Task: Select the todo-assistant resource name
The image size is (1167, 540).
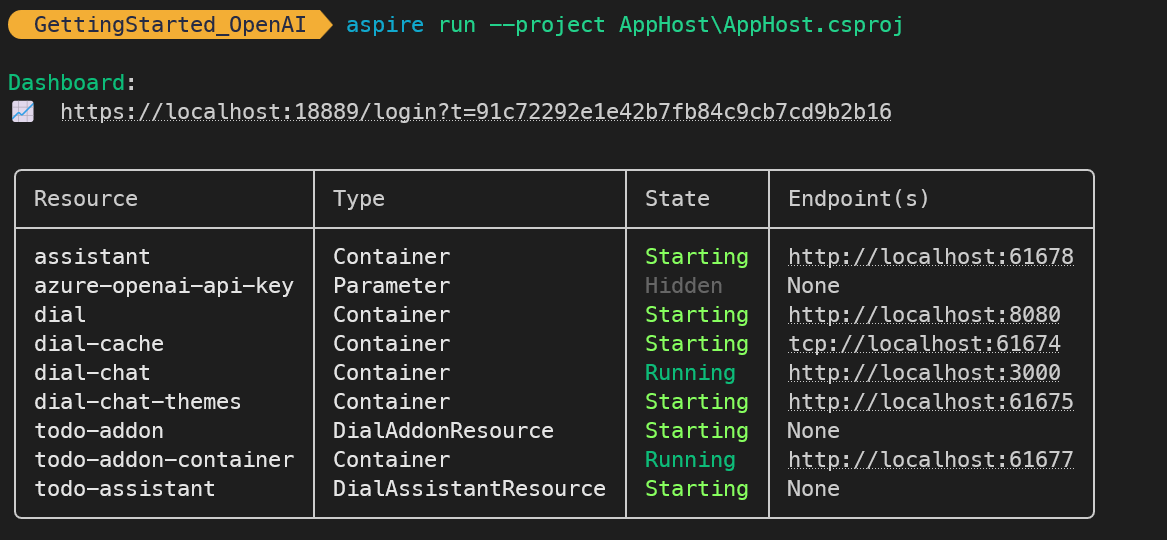Action: [x=124, y=489]
